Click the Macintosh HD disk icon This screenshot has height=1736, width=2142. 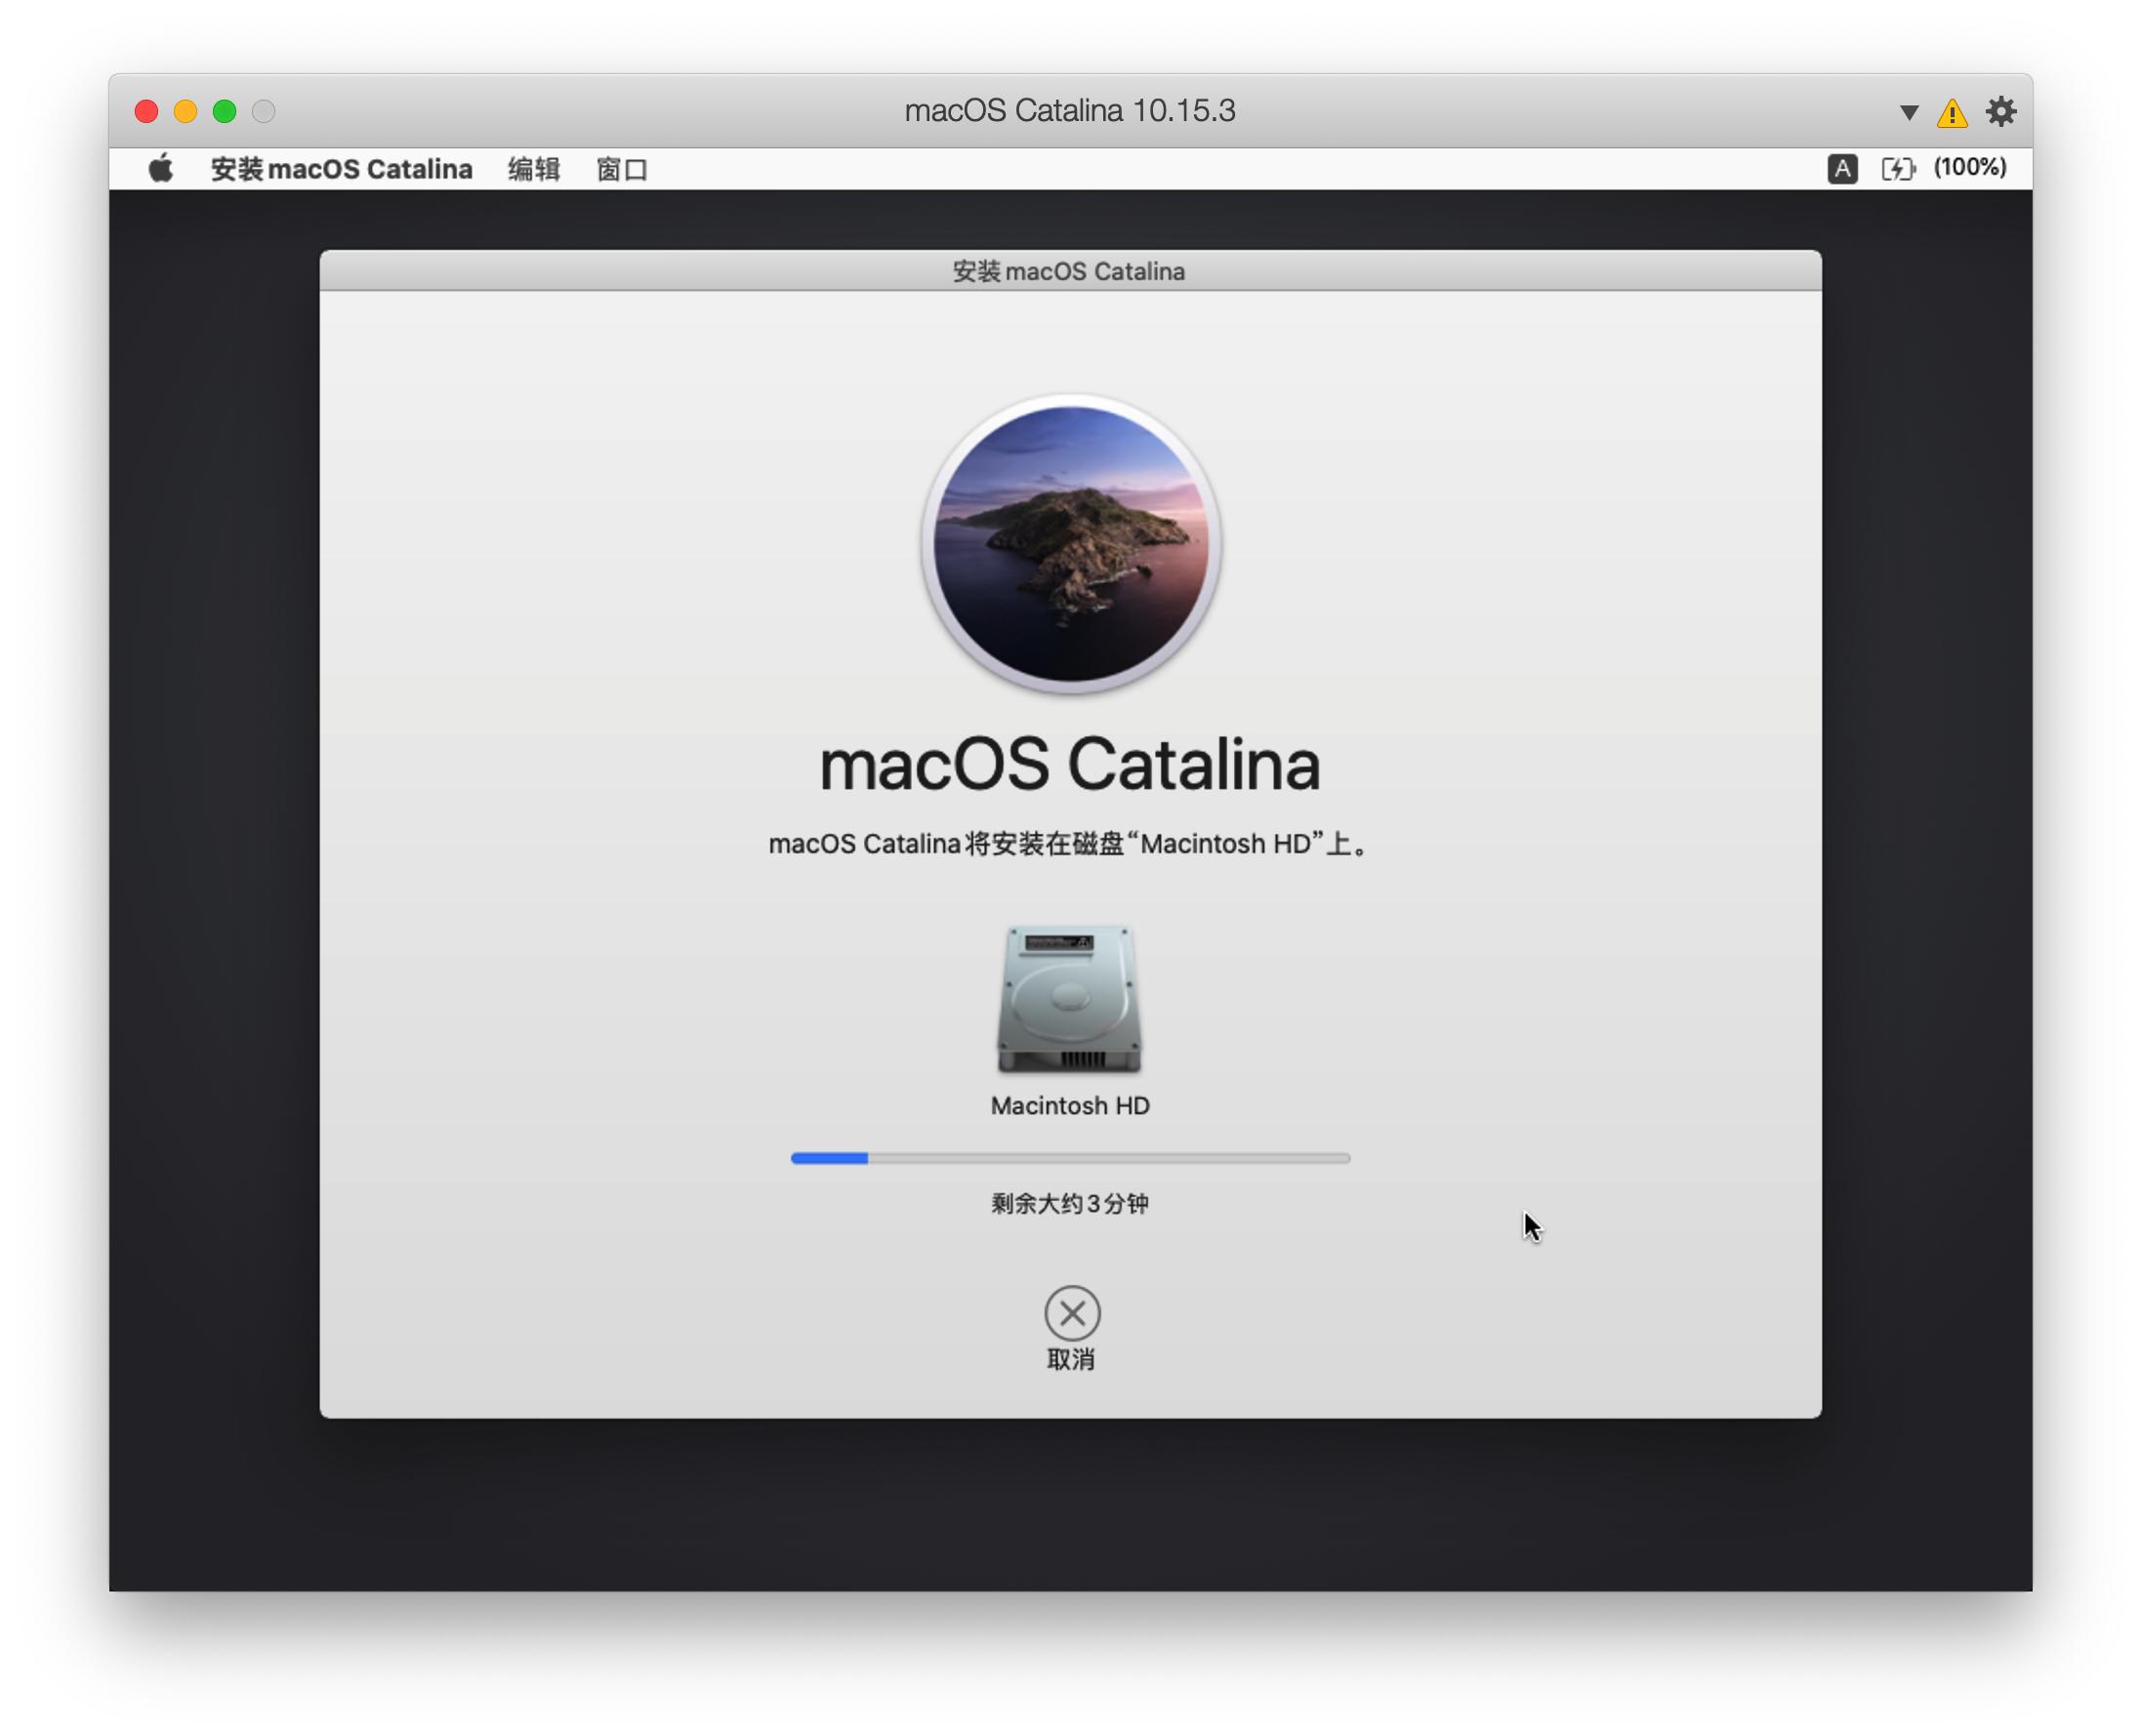pos(1069,999)
